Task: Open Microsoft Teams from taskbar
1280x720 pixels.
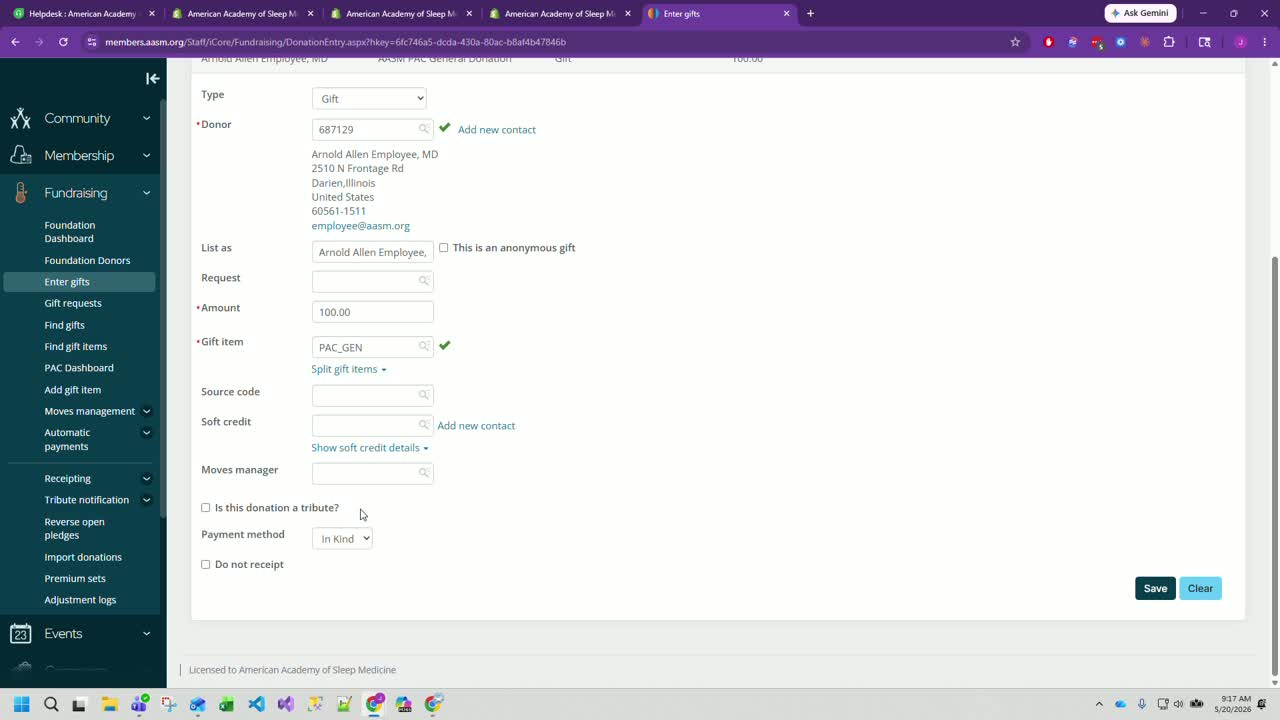Action: click(139, 704)
